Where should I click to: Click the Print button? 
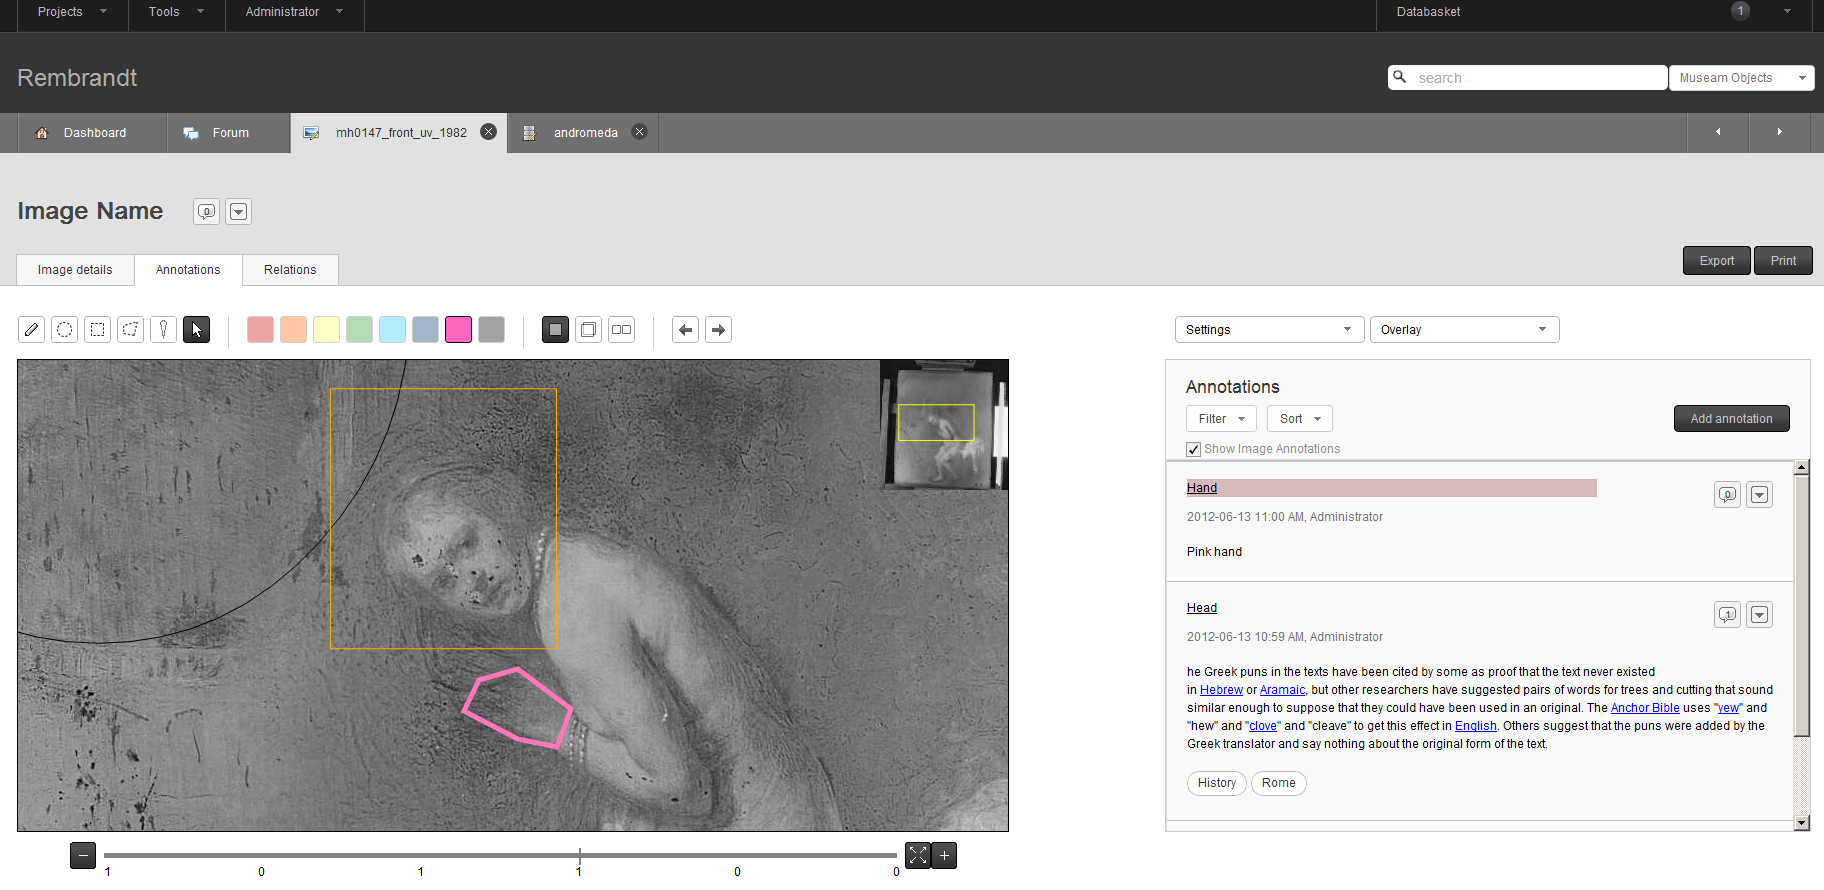pos(1783,260)
